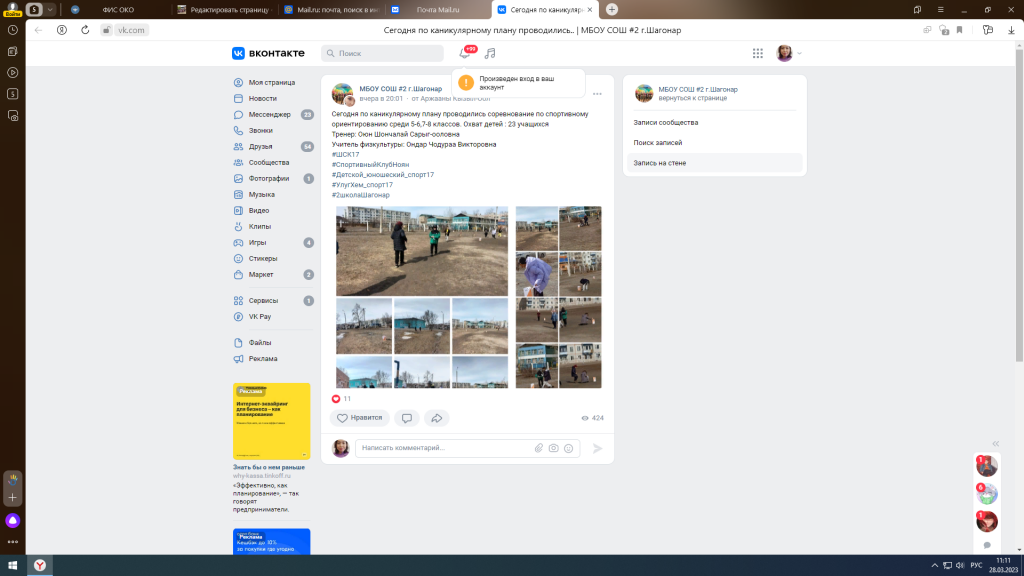Expand the collapsed chat sidebar chevron
1024x576 pixels.
point(995,443)
